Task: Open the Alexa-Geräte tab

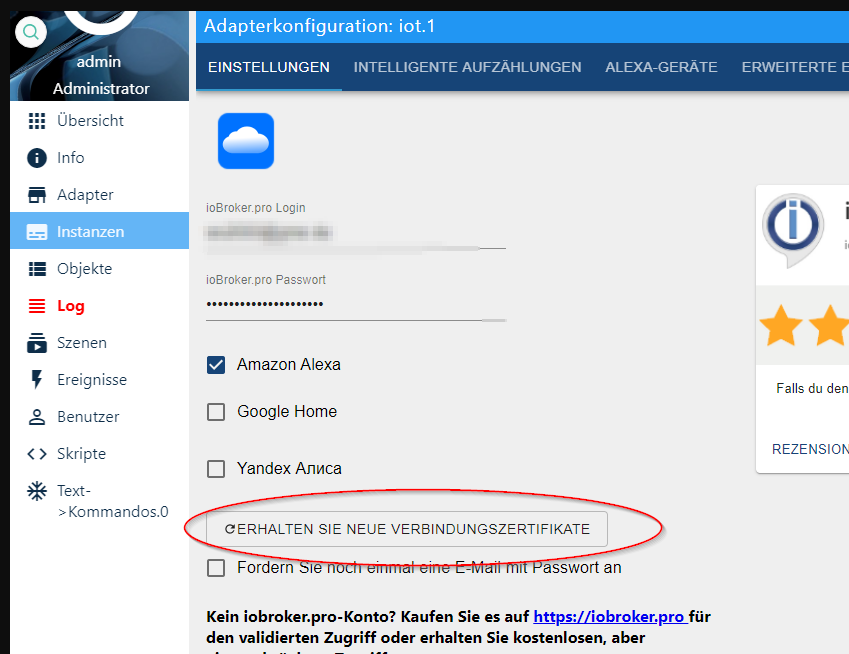Action: tap(661, 67)
